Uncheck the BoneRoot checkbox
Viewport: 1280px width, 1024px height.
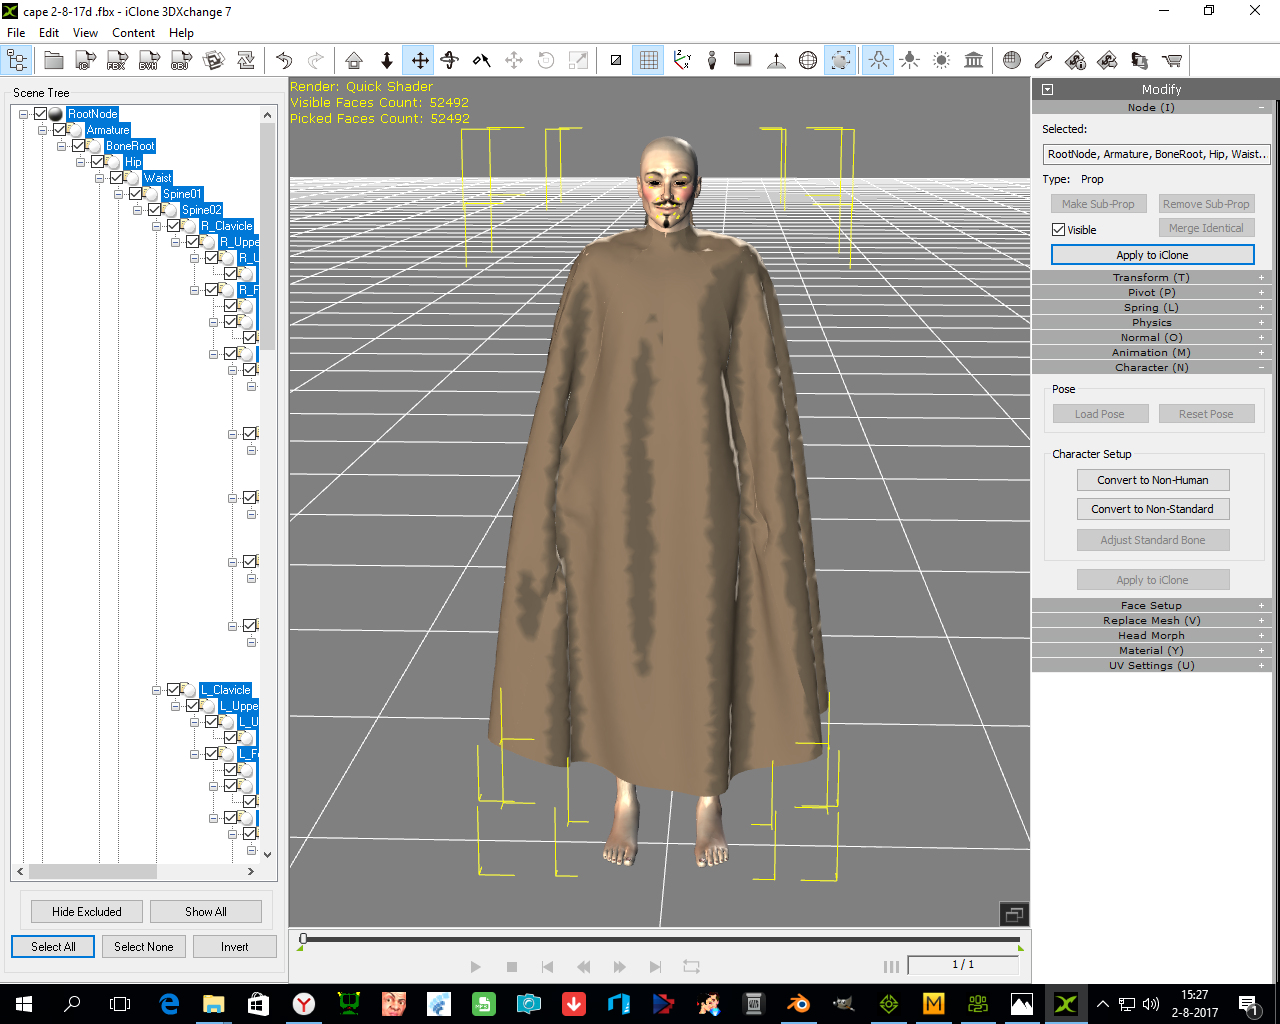coord(79,146)
